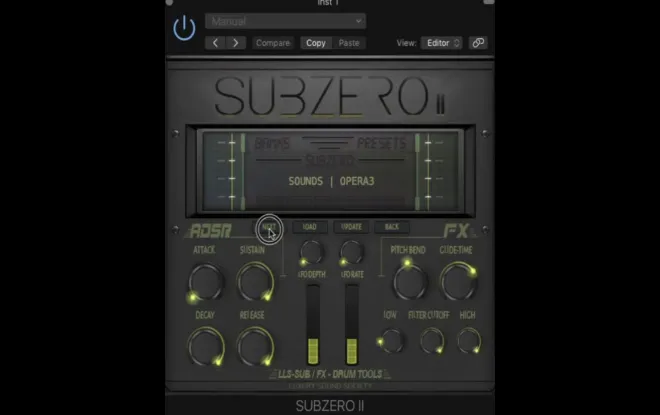Click the Filter Cutoff knob
Viewport: 660px width, 415px height.
[432, 341]
